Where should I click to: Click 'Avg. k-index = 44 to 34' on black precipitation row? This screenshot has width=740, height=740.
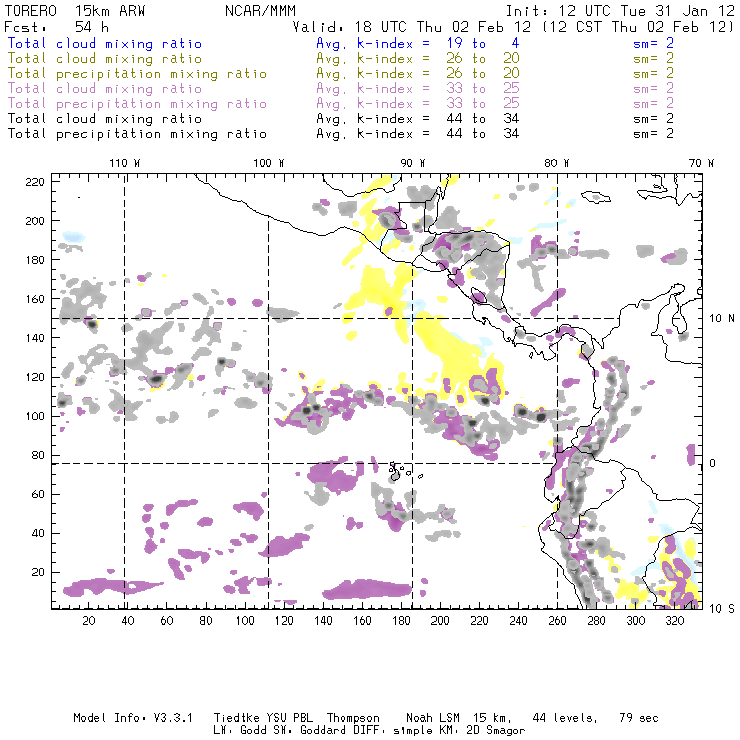[418, 134]
